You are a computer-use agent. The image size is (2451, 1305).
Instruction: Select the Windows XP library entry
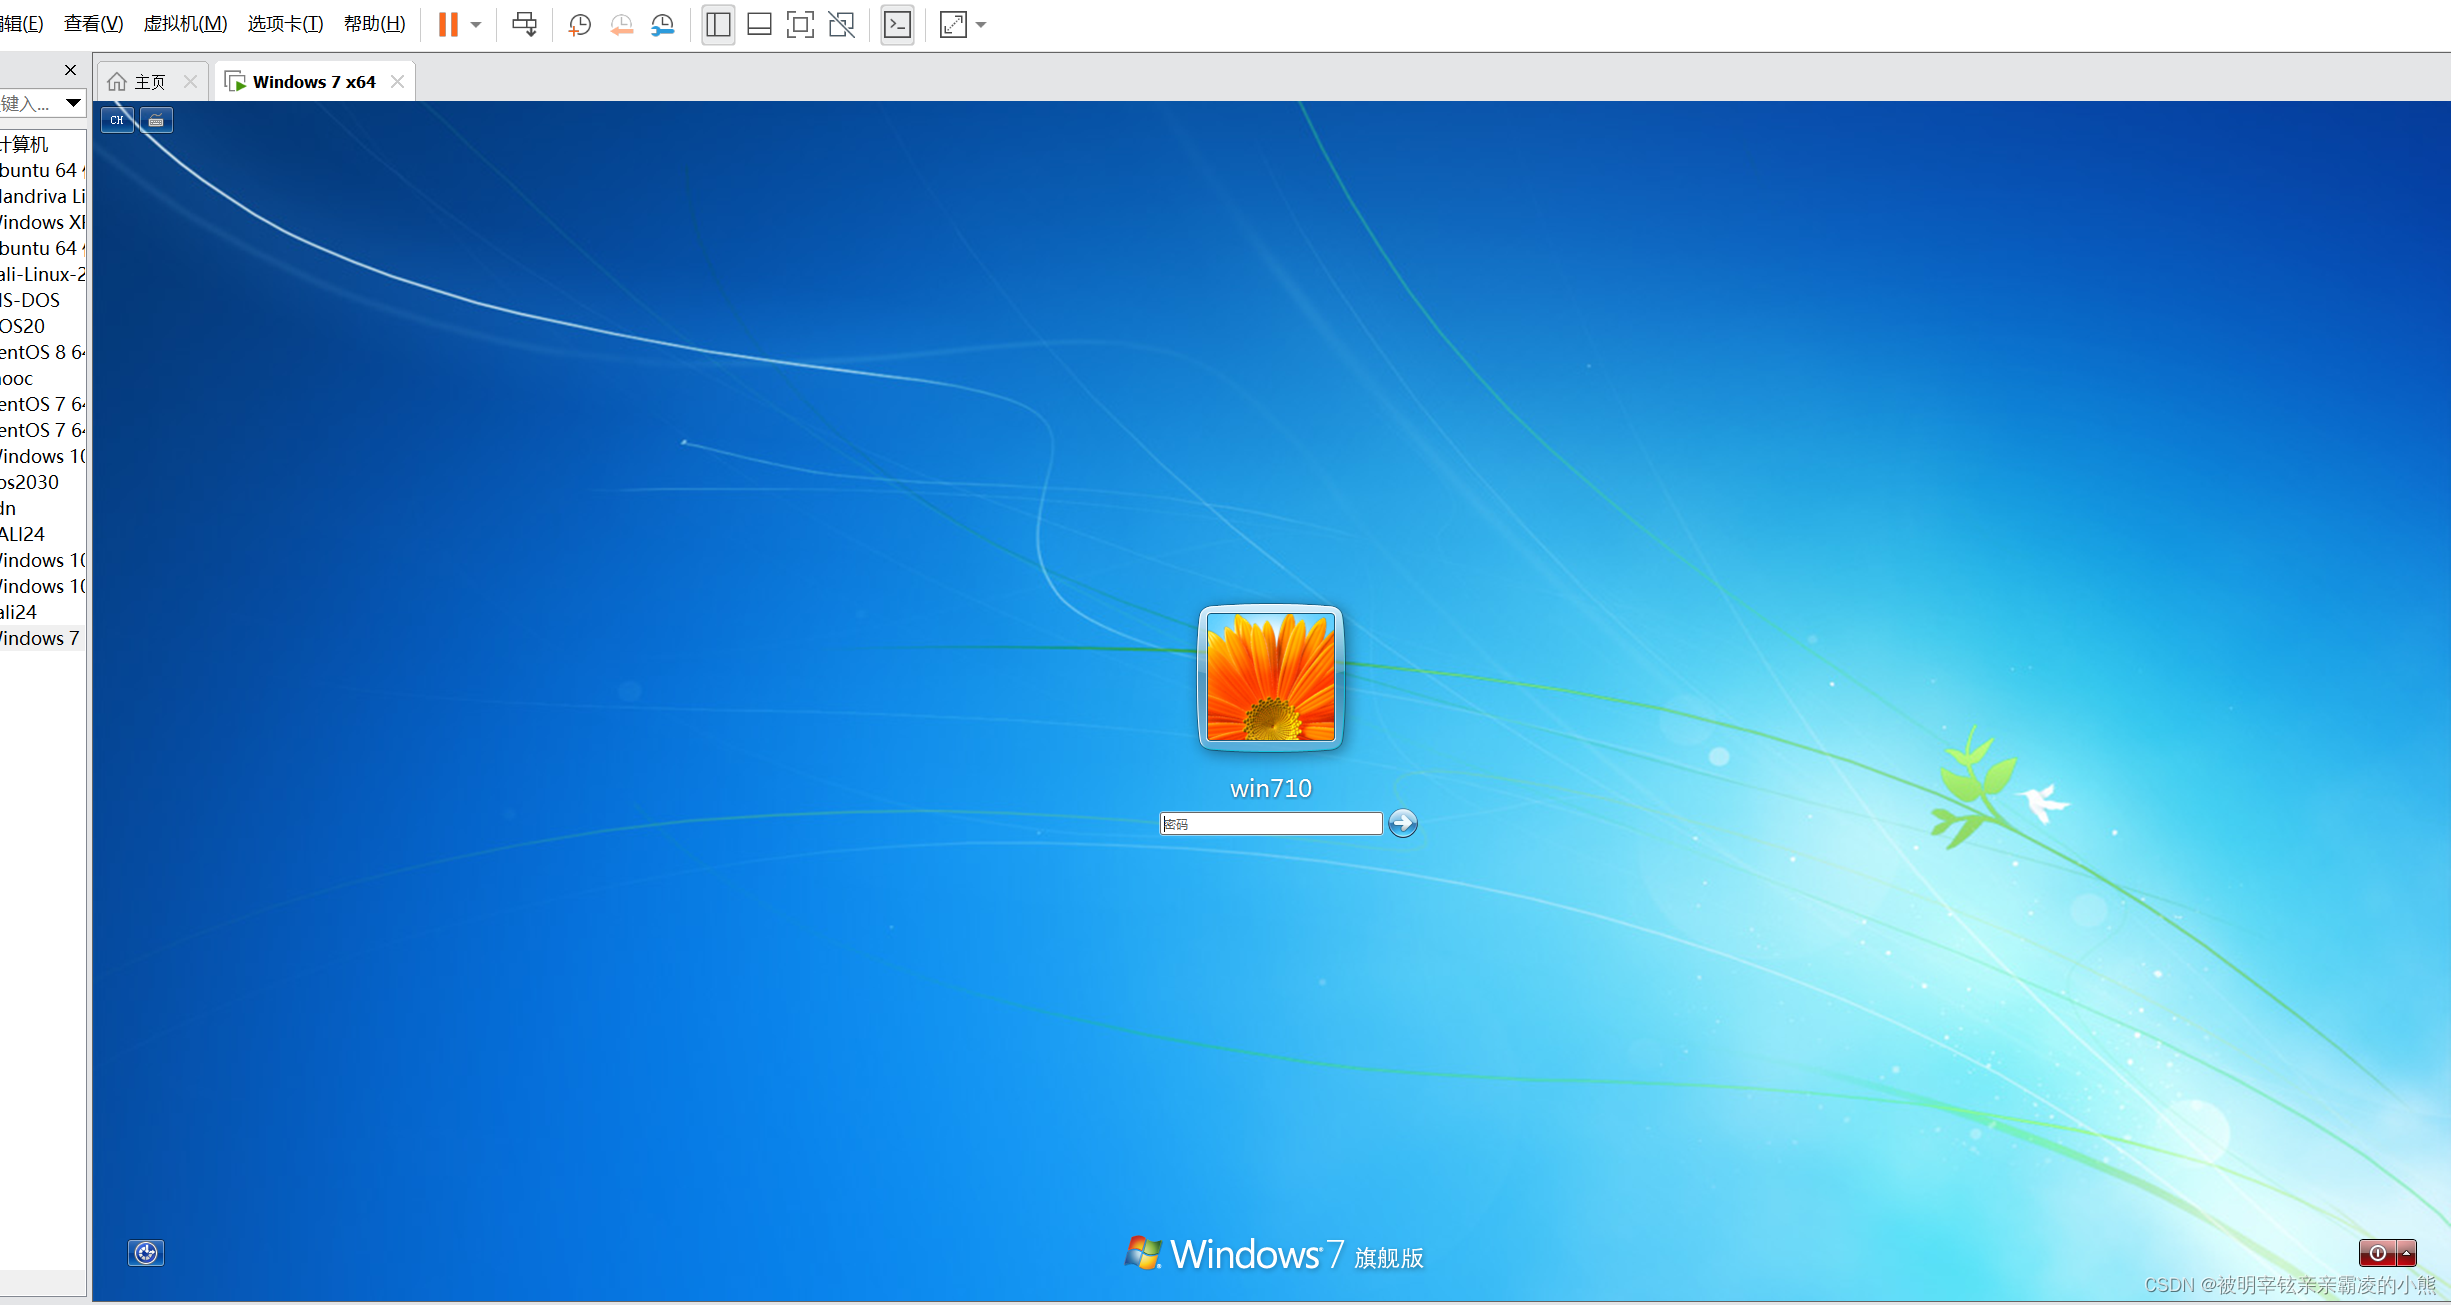[x=43, y=222]
